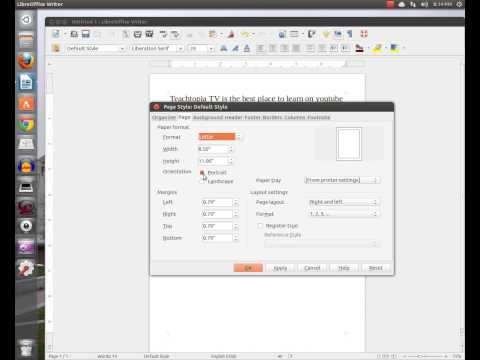The height and width of the screenshot is (360, 480).
Task: Click the Print toolbar icon
Action: click(x=137, y=34)
